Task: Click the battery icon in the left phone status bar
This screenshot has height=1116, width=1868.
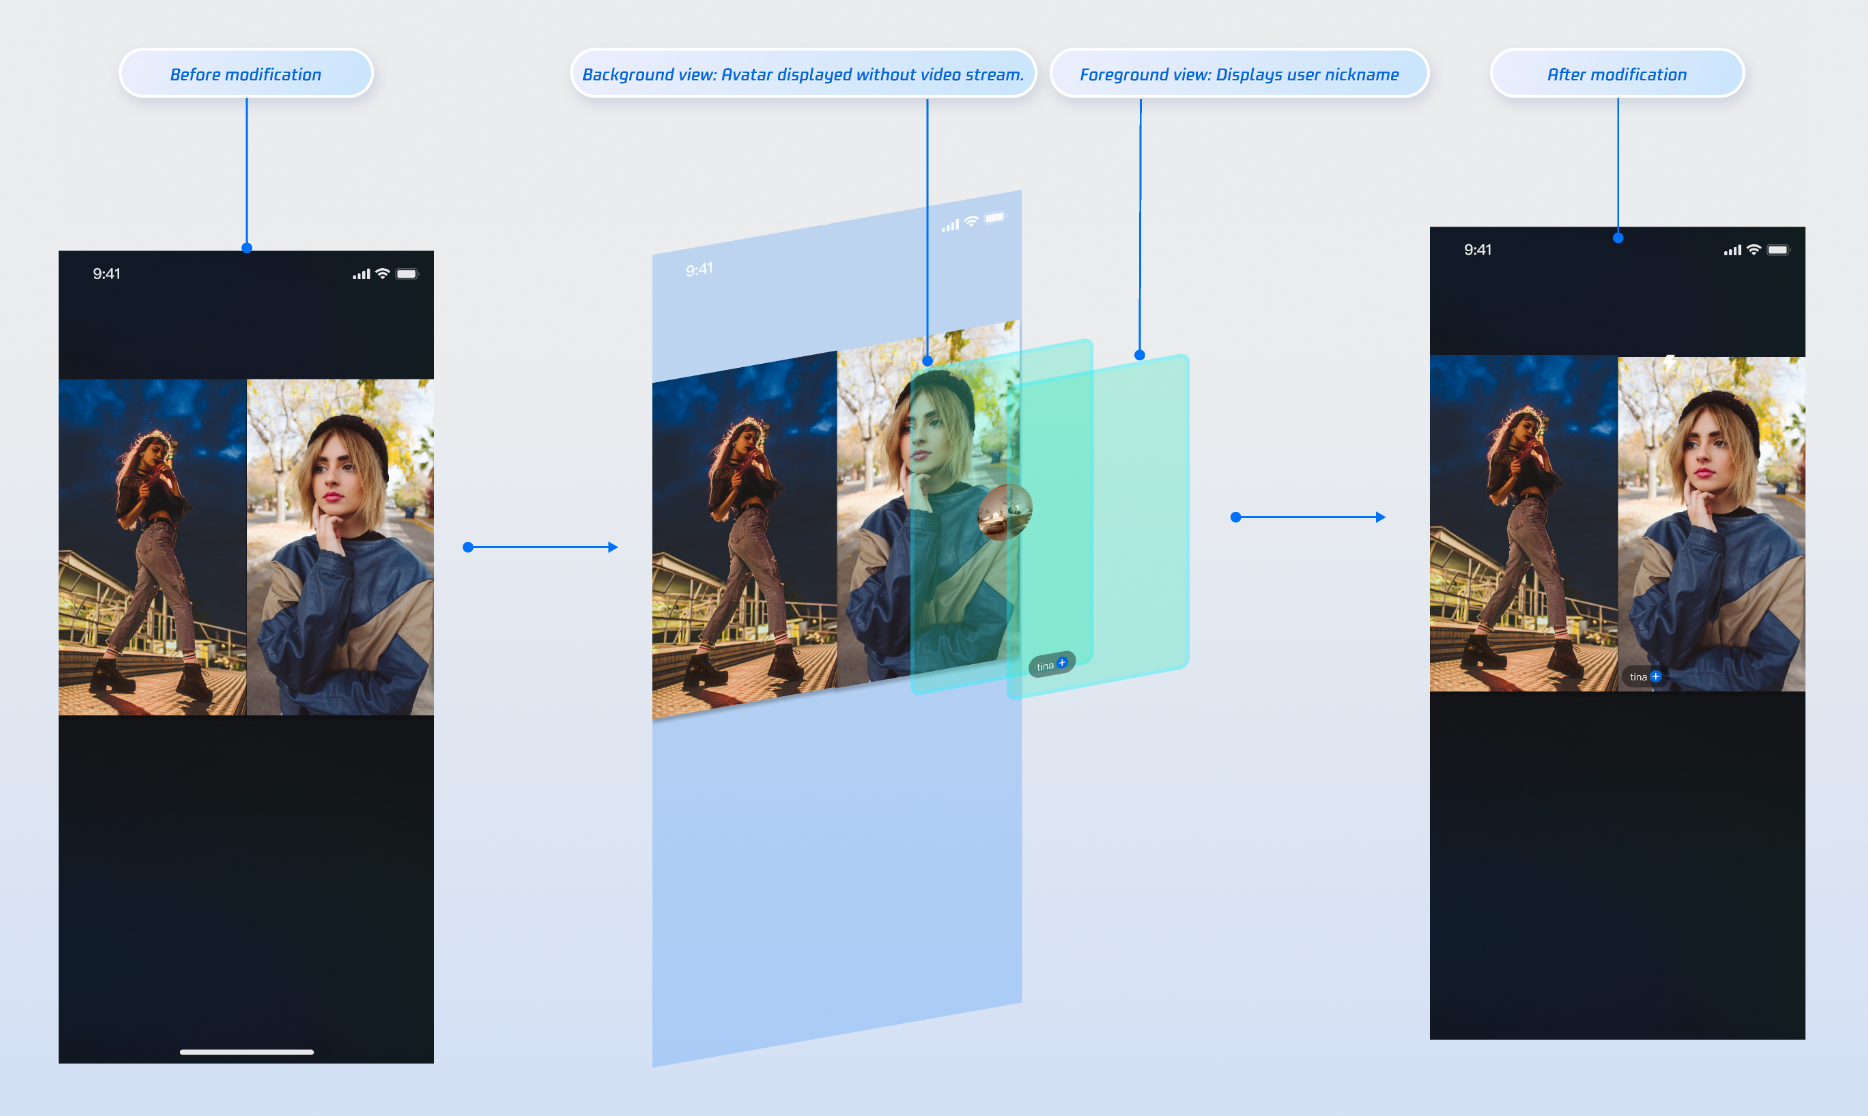Action: click(407, 274)
